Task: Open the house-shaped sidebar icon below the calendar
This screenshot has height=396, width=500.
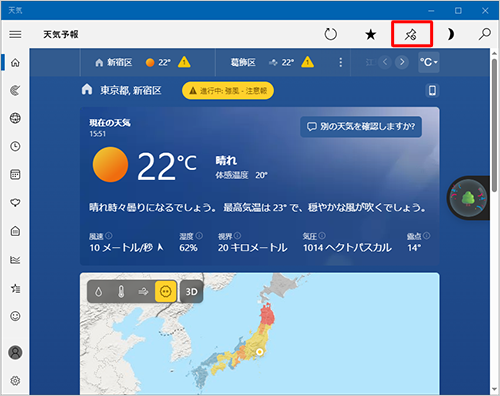Action: point(15,231)
